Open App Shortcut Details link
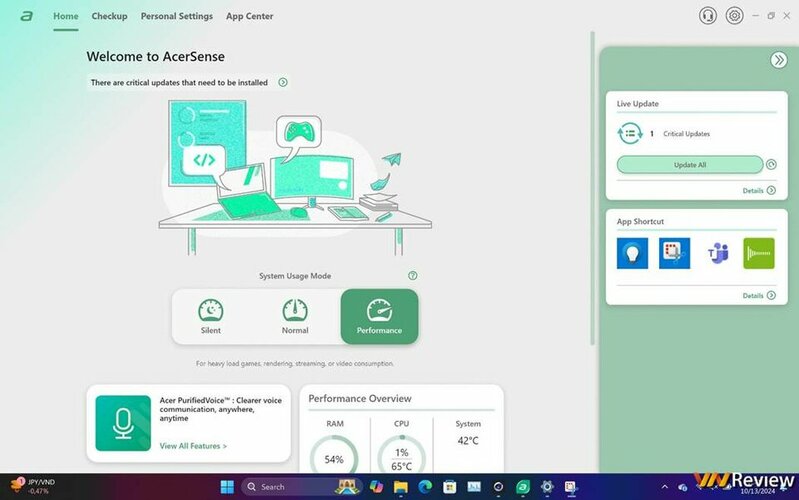The image size is (799, 500). 759,296
